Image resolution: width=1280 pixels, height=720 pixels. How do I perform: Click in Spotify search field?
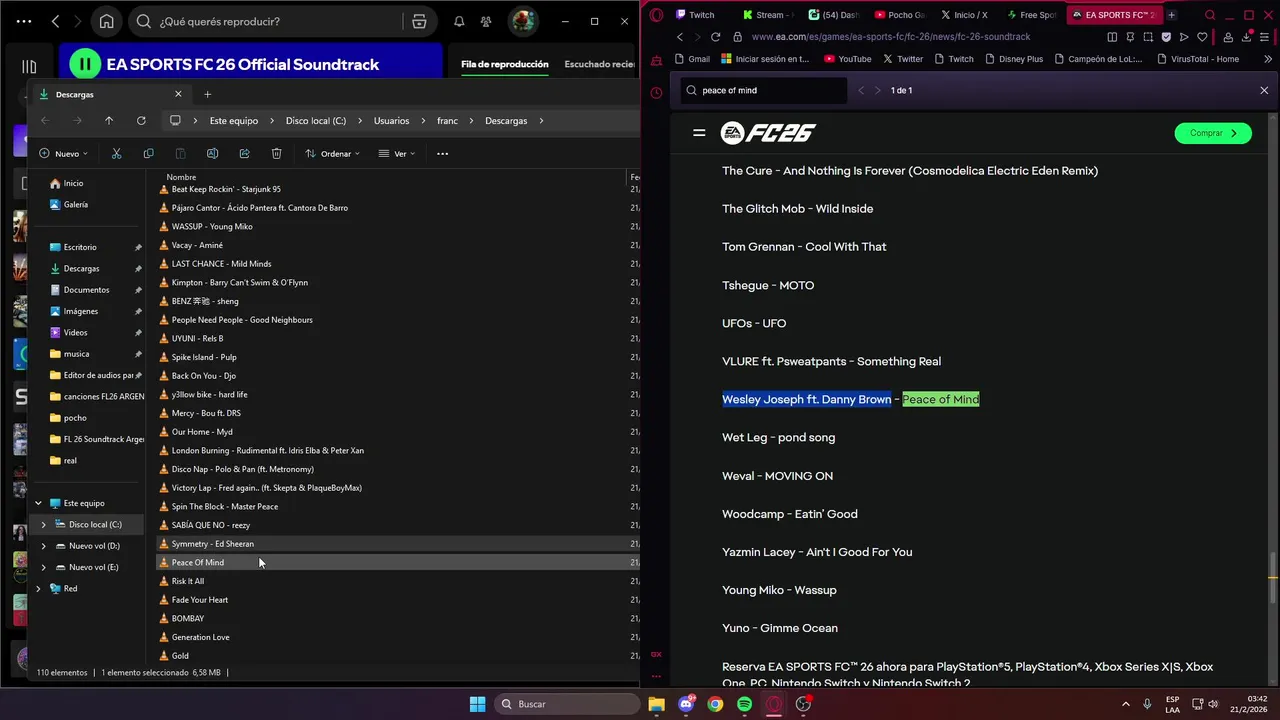click(x=270, y=21)
